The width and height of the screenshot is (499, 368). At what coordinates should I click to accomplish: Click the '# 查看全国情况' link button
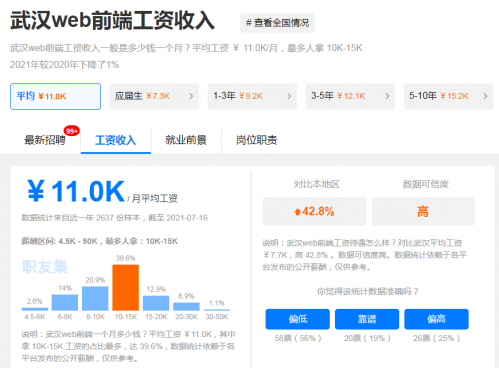click(277, 23)
